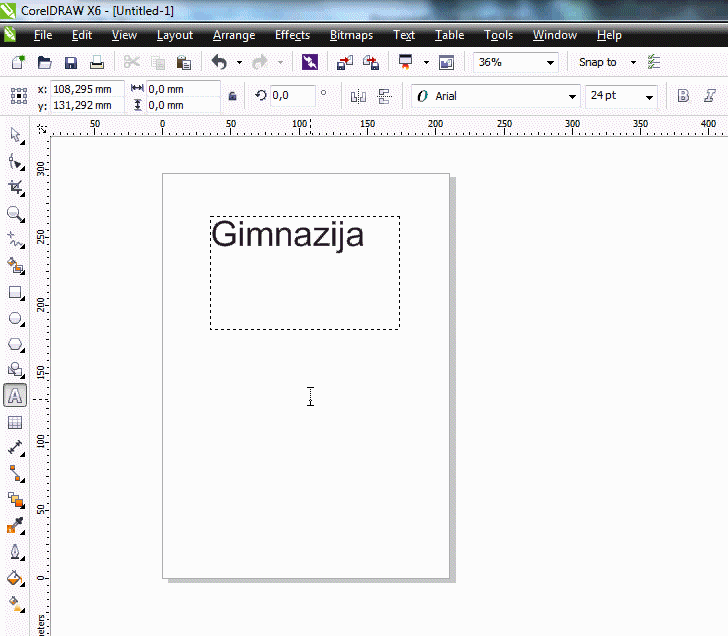Activate the Zoom tool magnifier
728x636 pixels.
coord(15,214)
